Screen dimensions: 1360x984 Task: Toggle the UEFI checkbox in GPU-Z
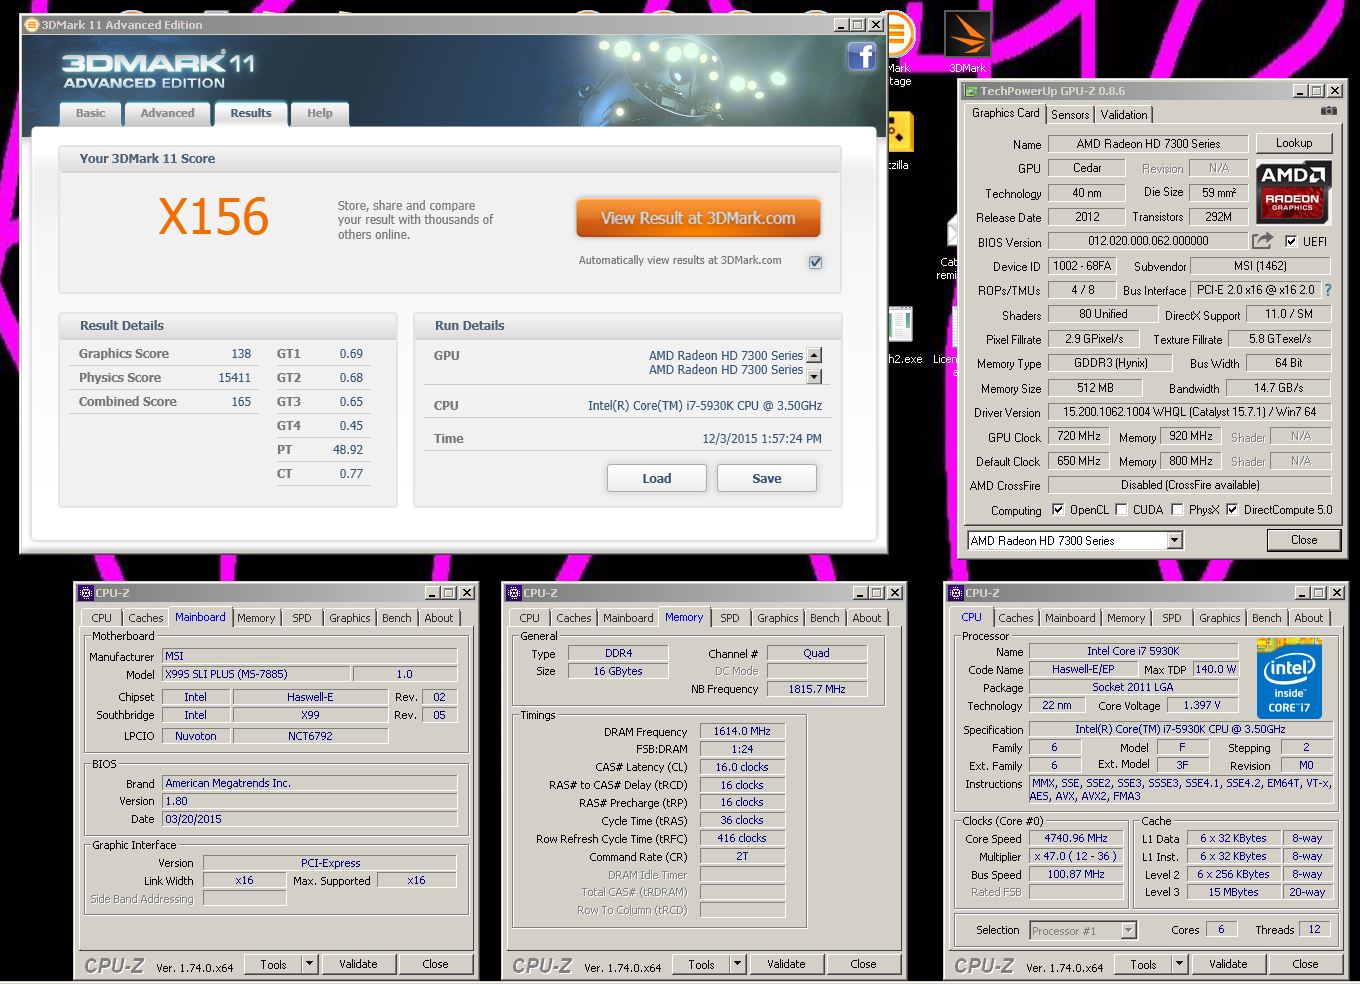coord(1291,241)
